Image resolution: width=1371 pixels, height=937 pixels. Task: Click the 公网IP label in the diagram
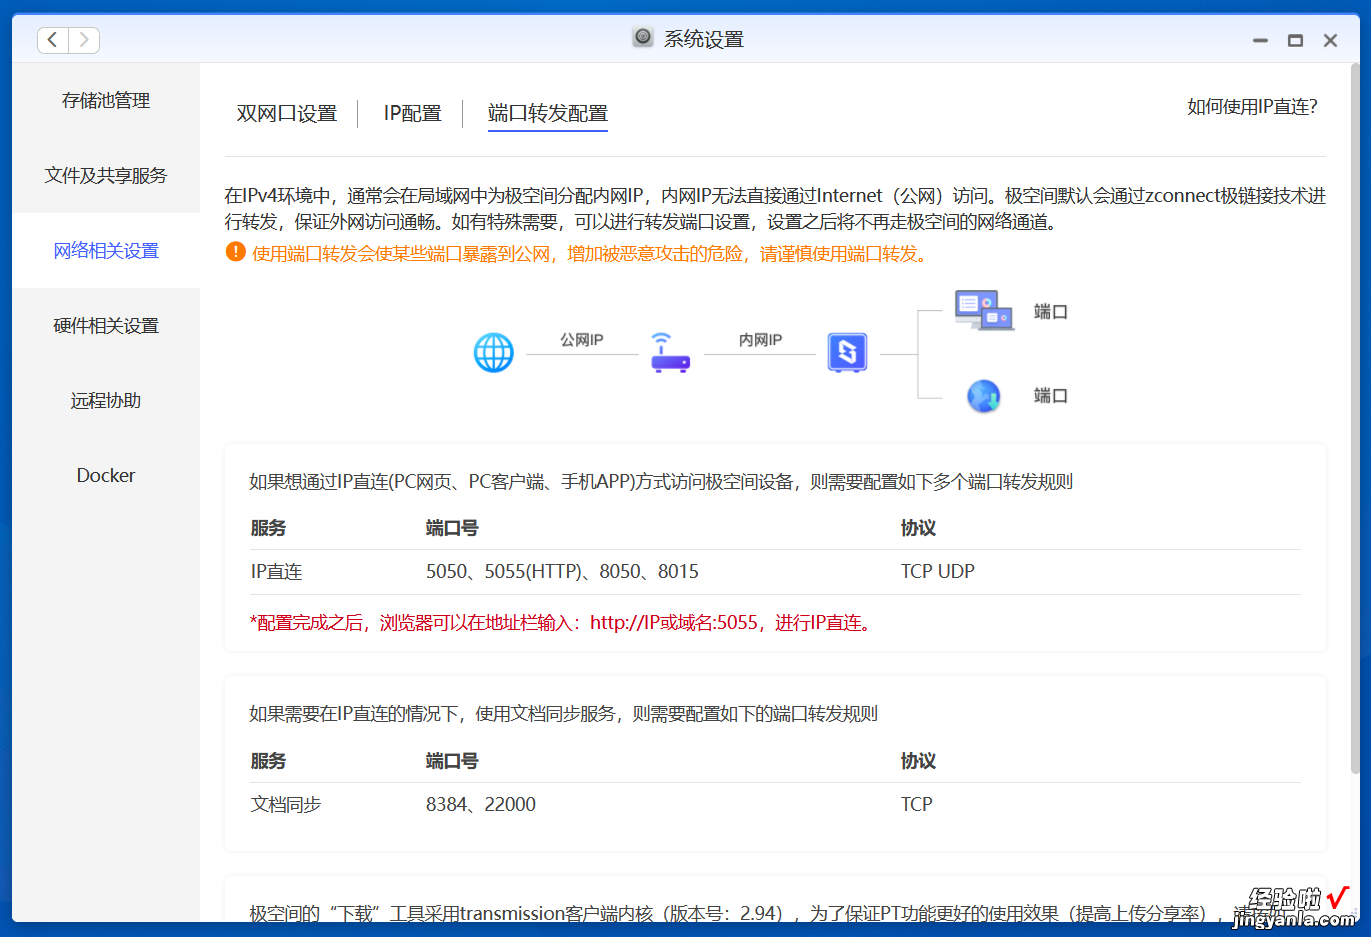(x=582, y=340)
